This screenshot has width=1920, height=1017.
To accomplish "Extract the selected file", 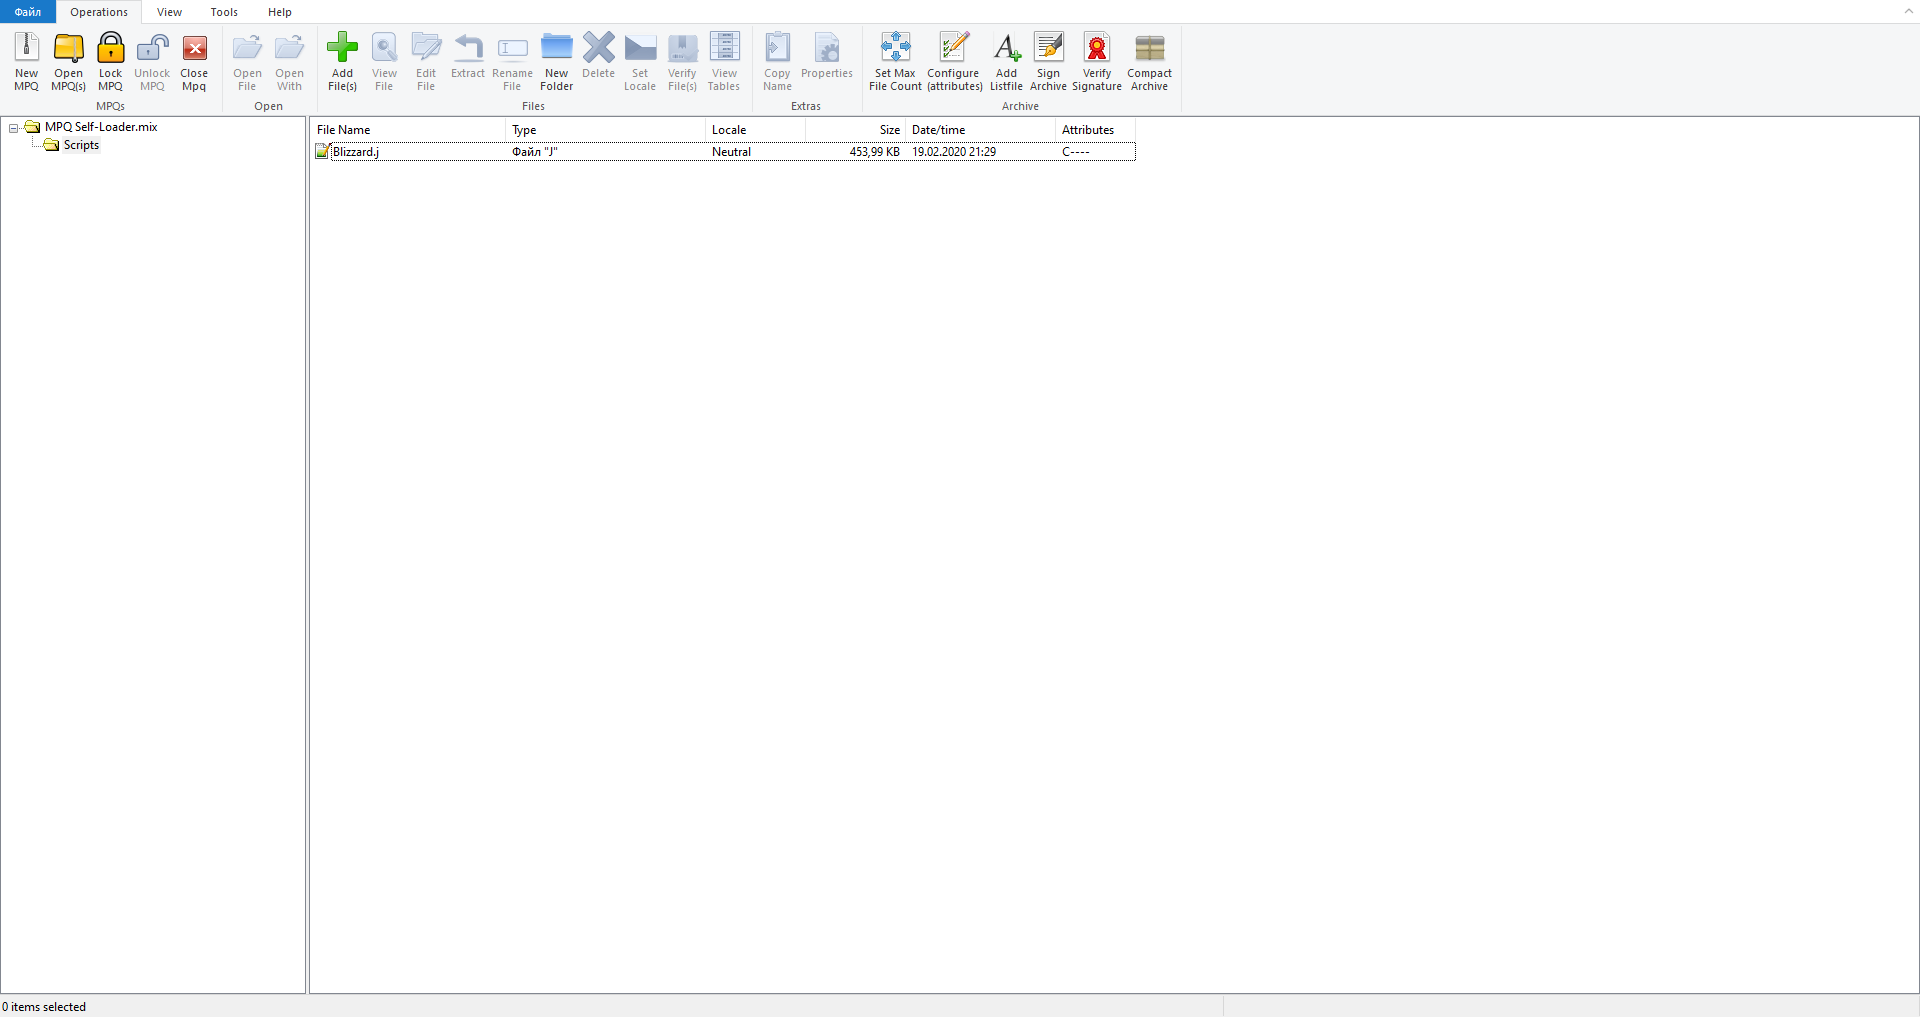I will pyautogui.click(x=468, y=56).
